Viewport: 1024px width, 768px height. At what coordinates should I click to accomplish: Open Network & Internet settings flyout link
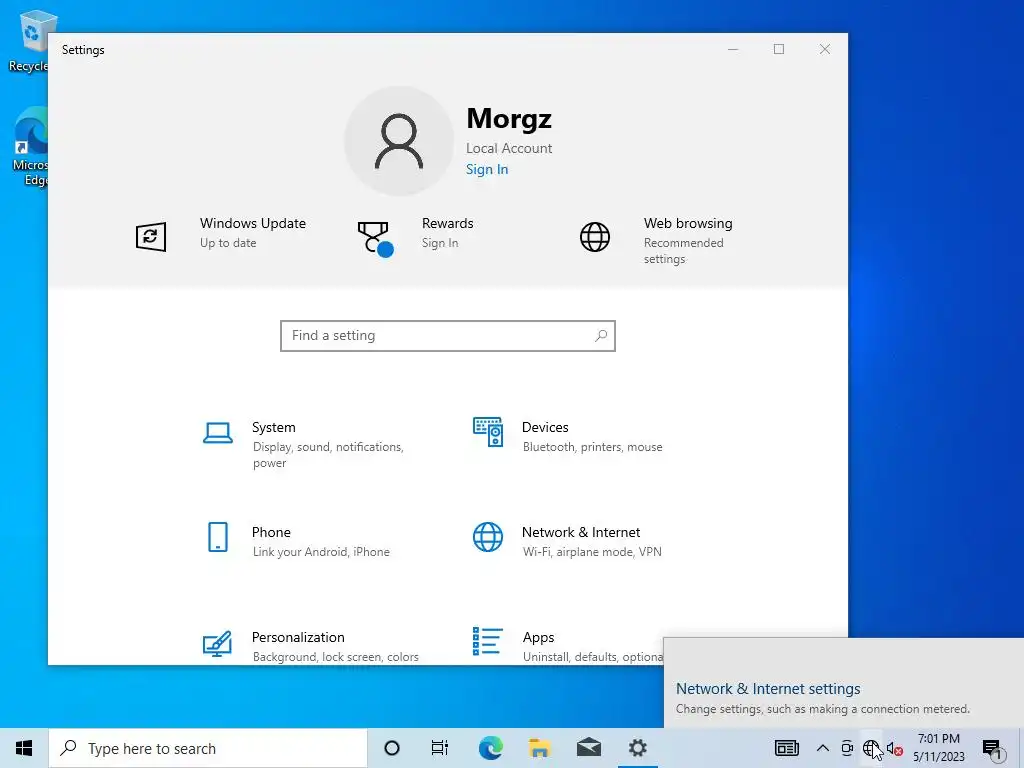768,688
